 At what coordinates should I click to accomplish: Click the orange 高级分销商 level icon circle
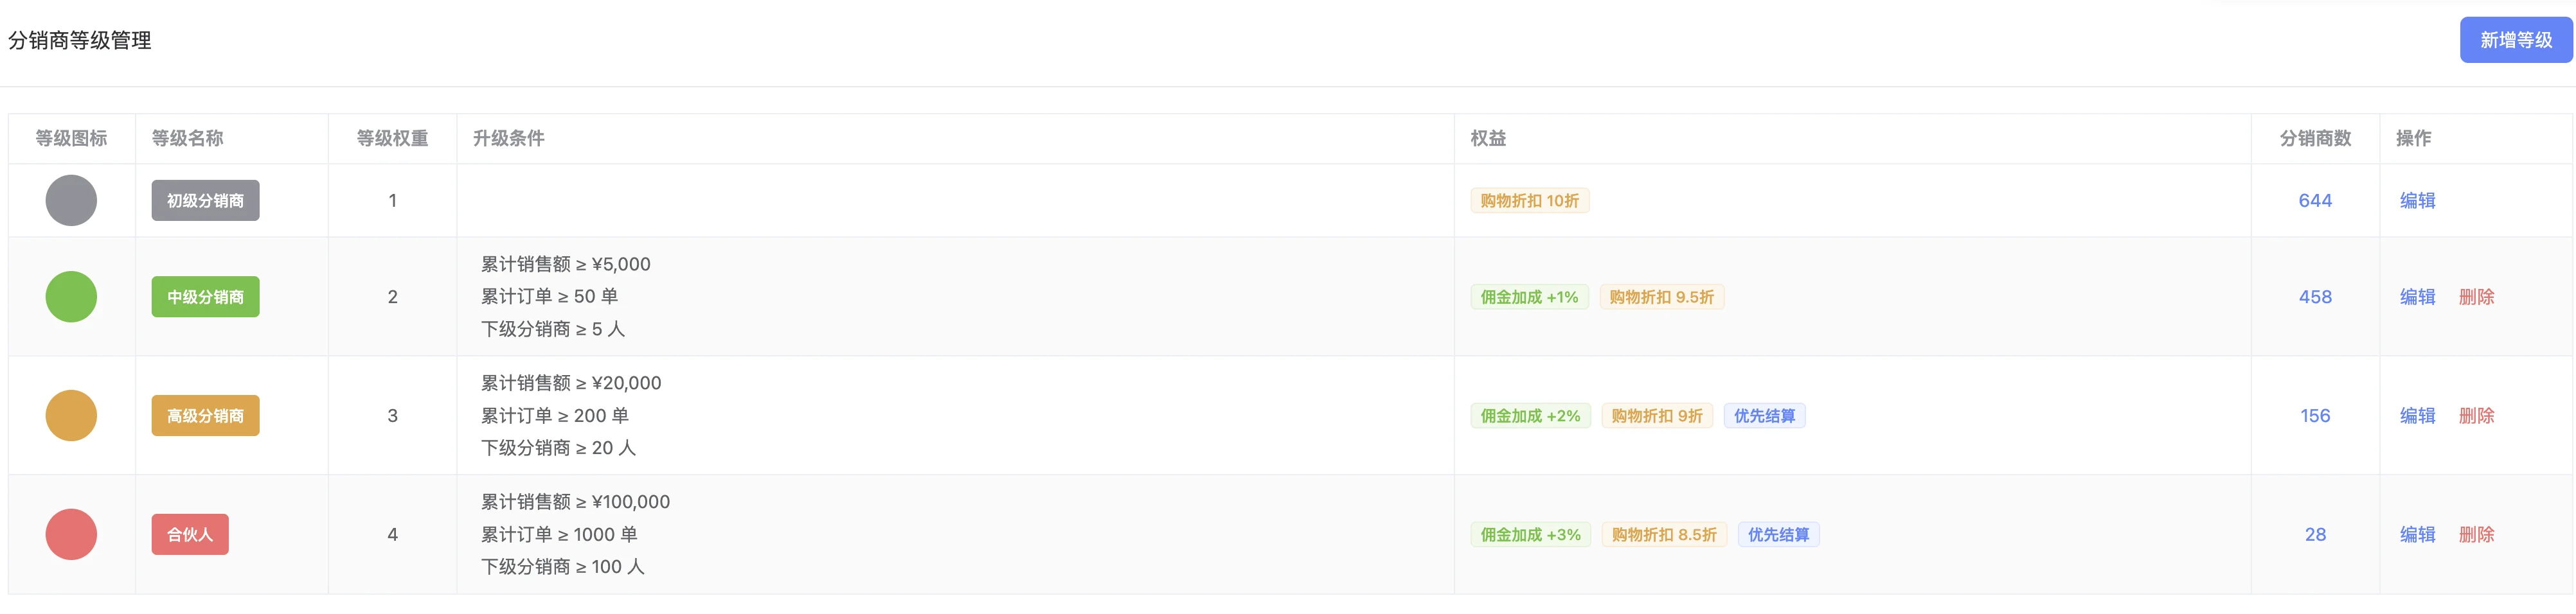(x=71, y=415)
